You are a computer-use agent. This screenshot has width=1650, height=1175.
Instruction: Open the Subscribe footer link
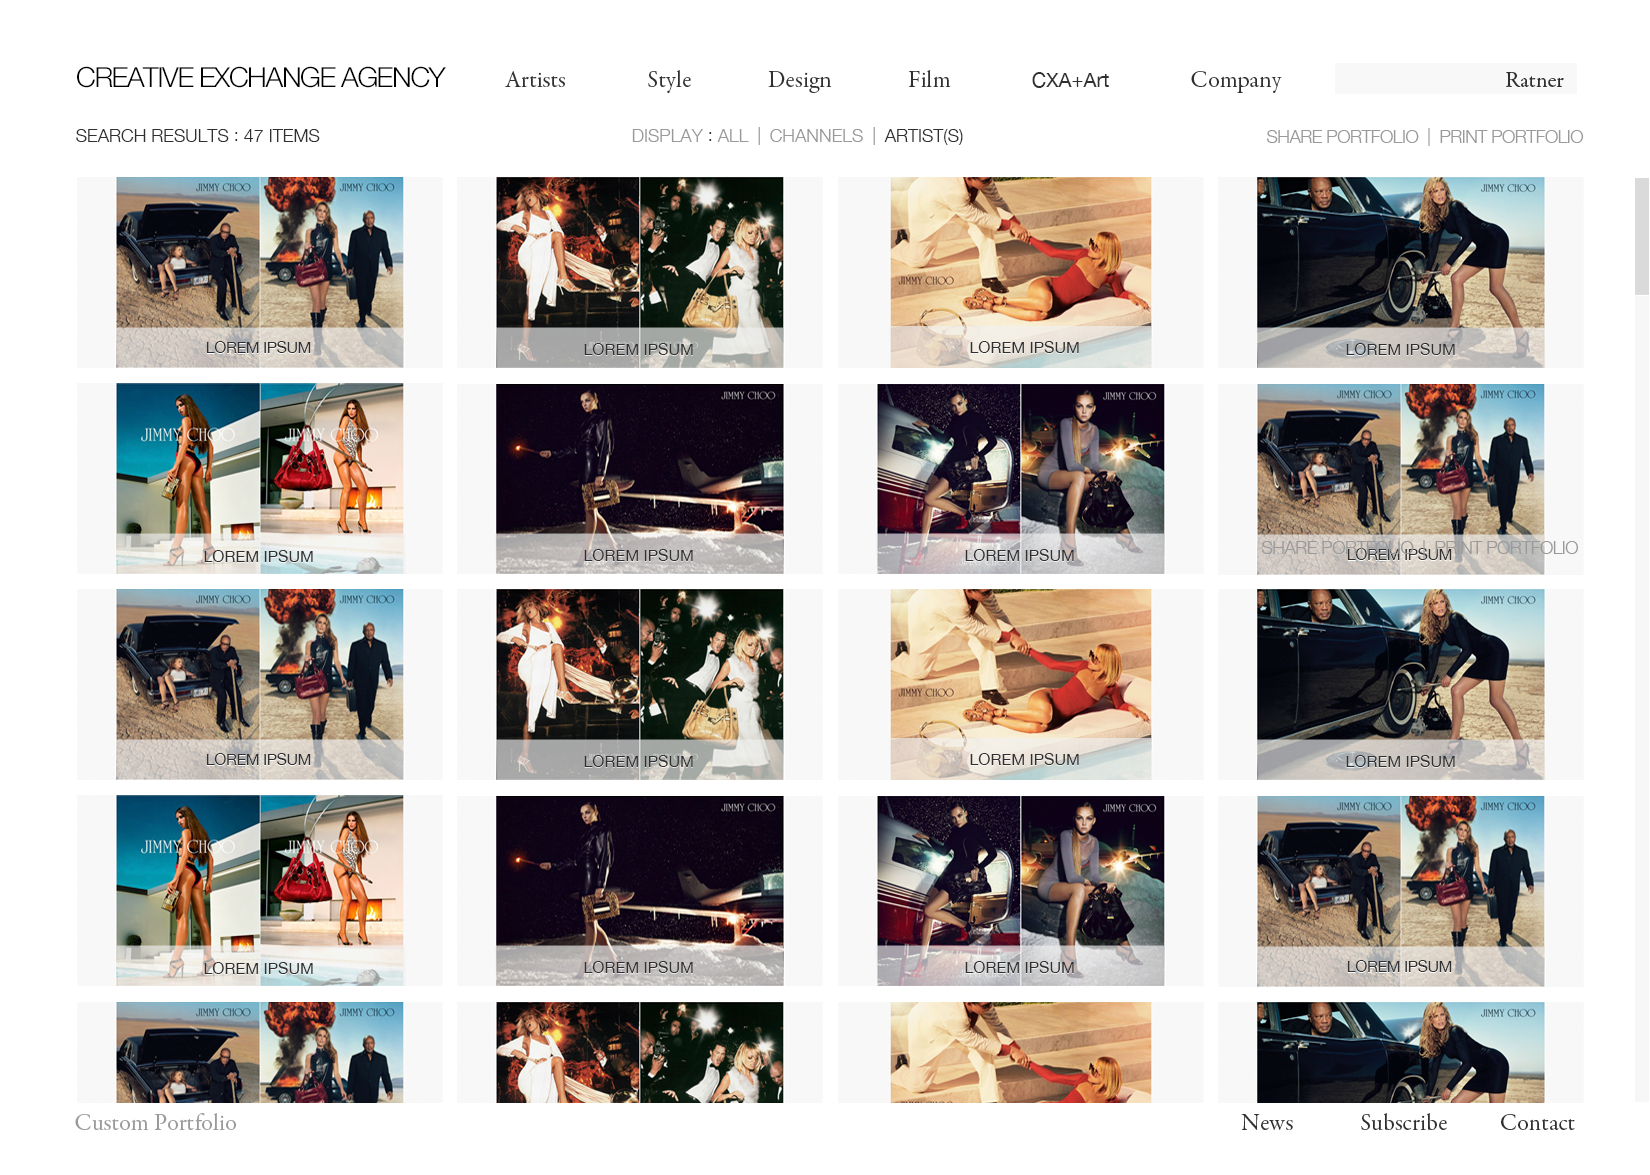(x=1403, y=1123)
